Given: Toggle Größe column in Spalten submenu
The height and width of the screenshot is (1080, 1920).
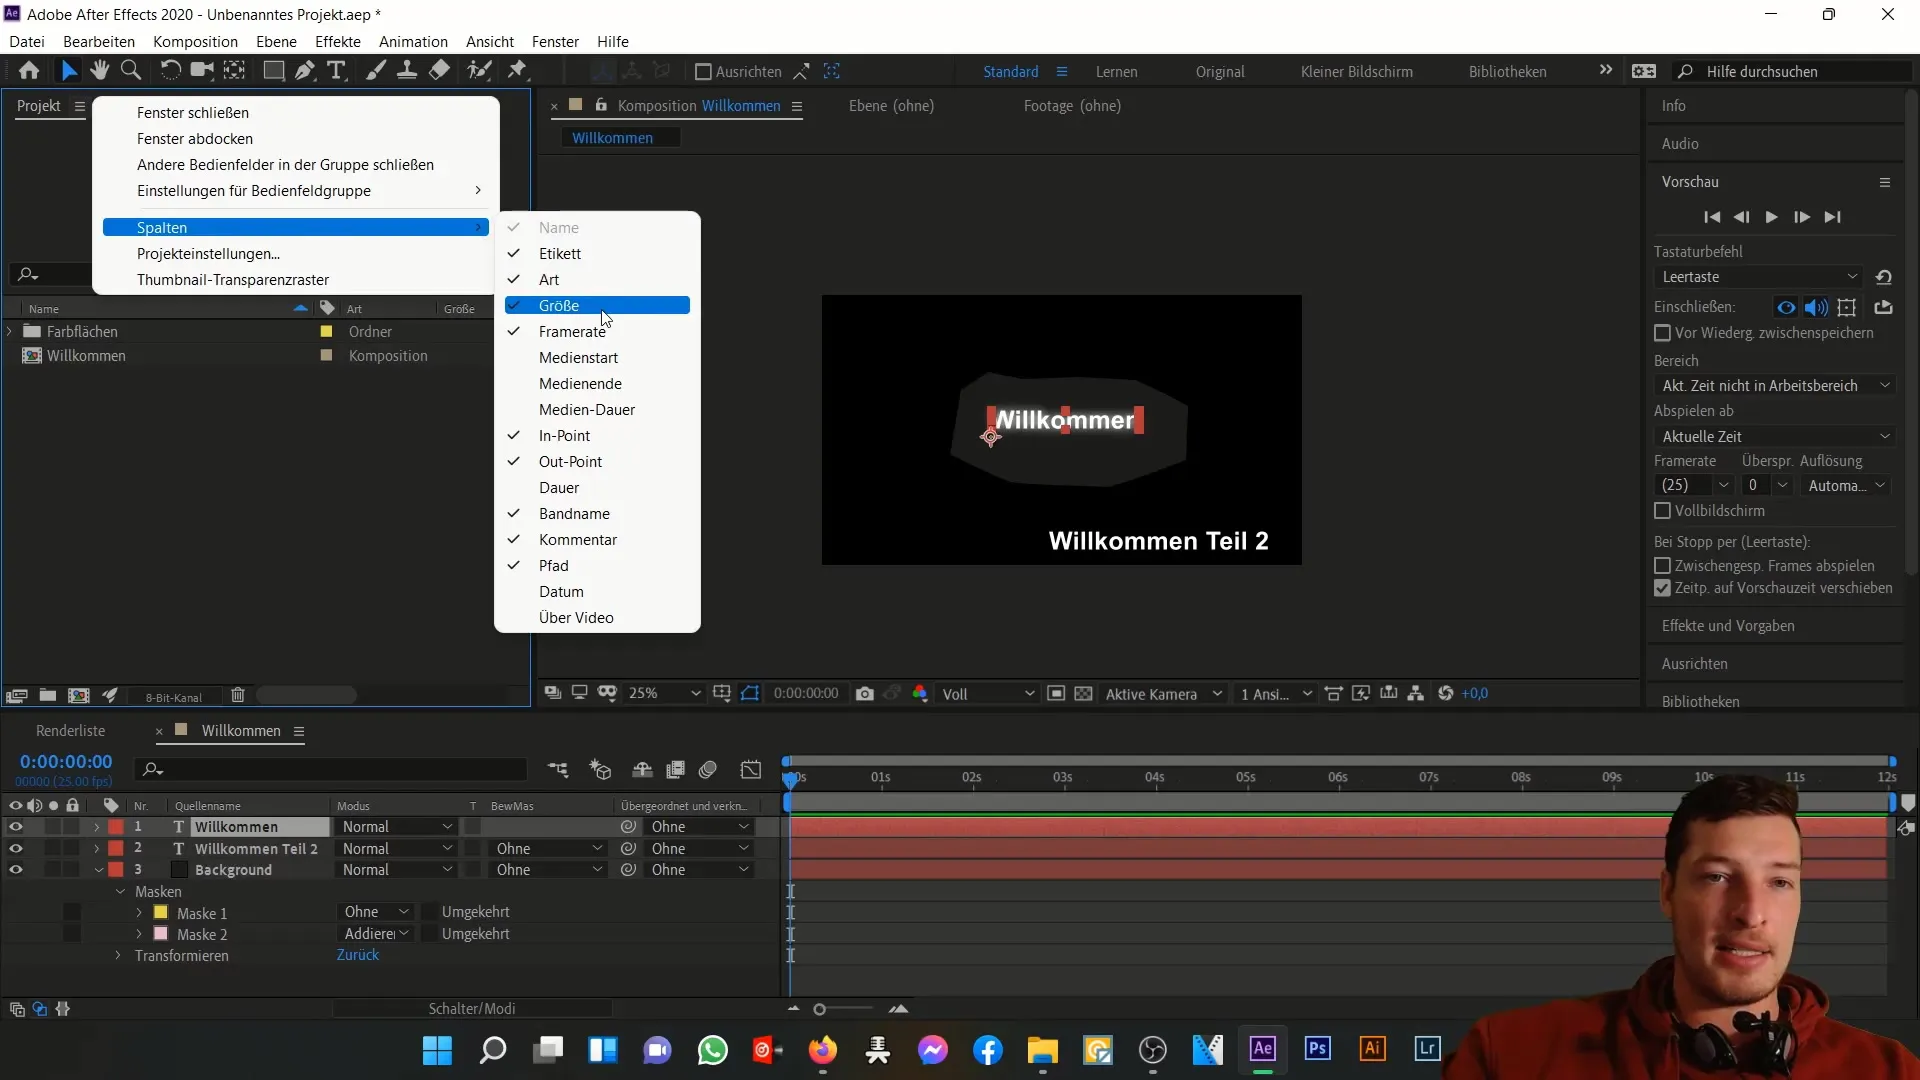Looking at the screenshot, I should 597,306.
